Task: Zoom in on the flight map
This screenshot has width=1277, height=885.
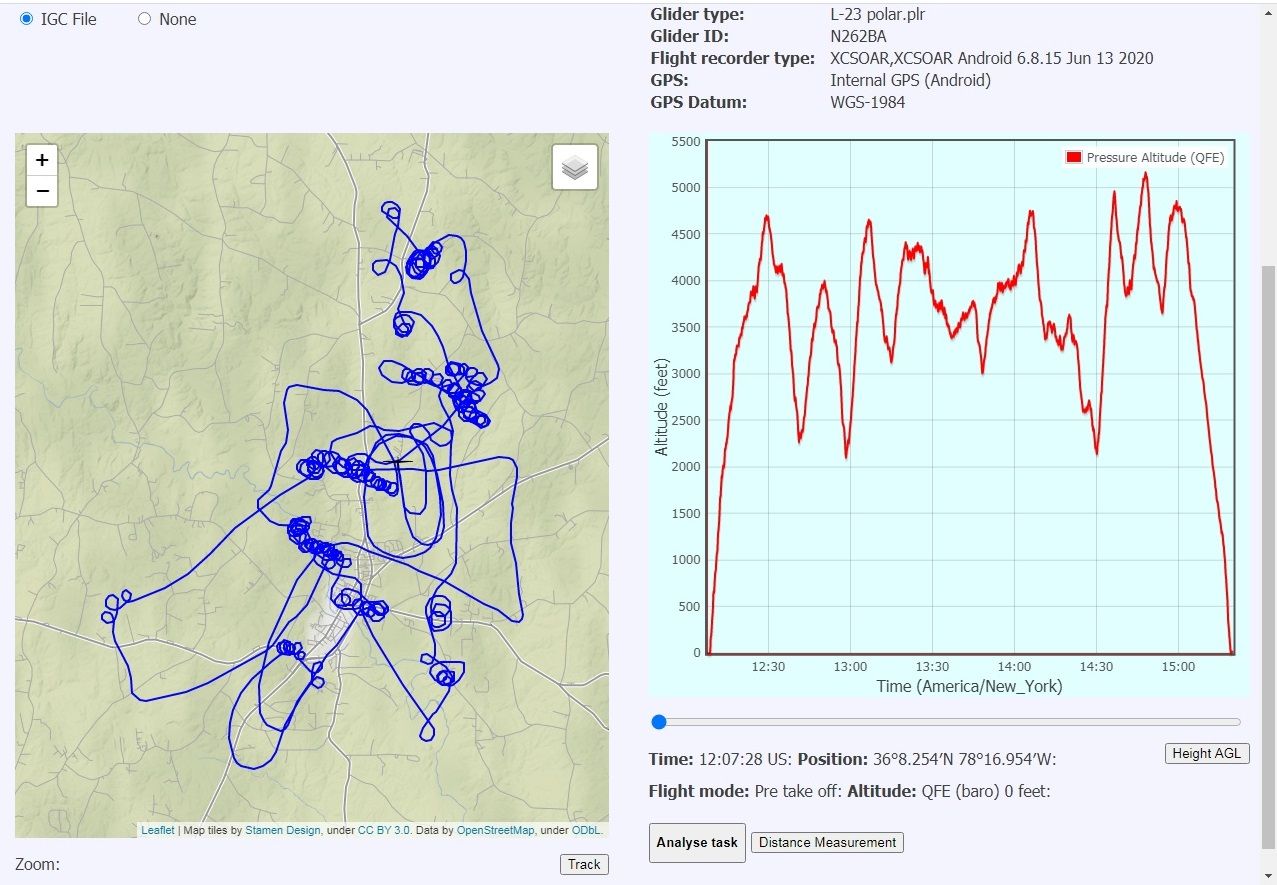Action: pyautogui.click(x=42, y=160)
